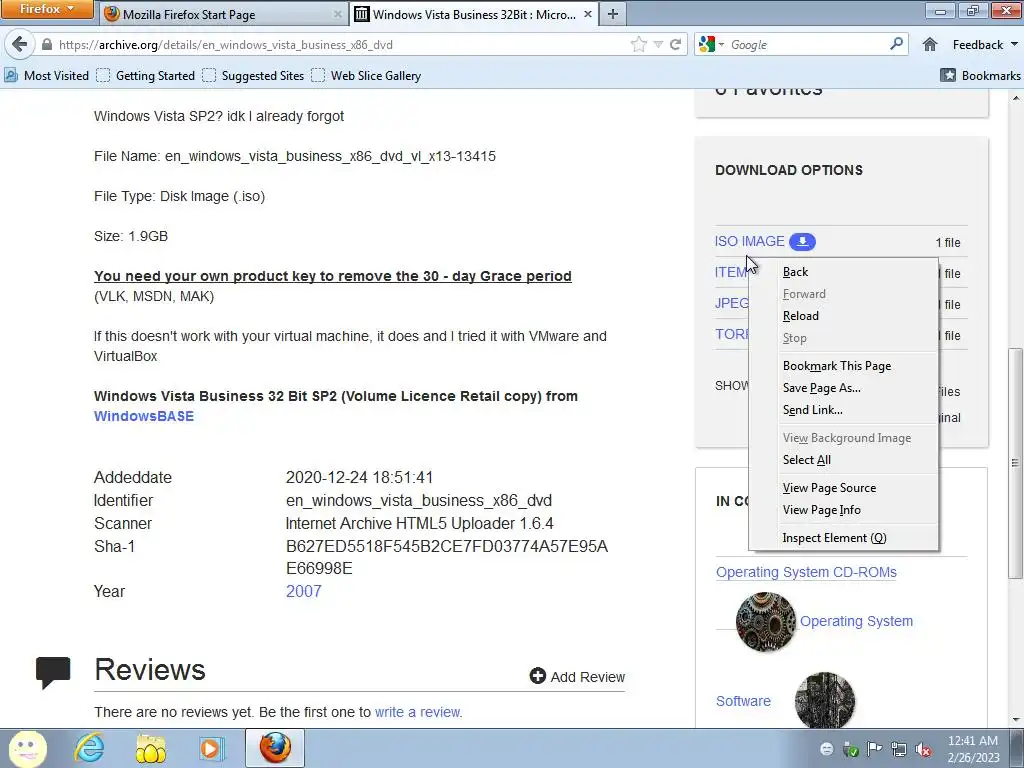The width and height of the screenshot is (1024, 768).
Task: Click the Back arrow navigation button
Action: tap(20, 44)
